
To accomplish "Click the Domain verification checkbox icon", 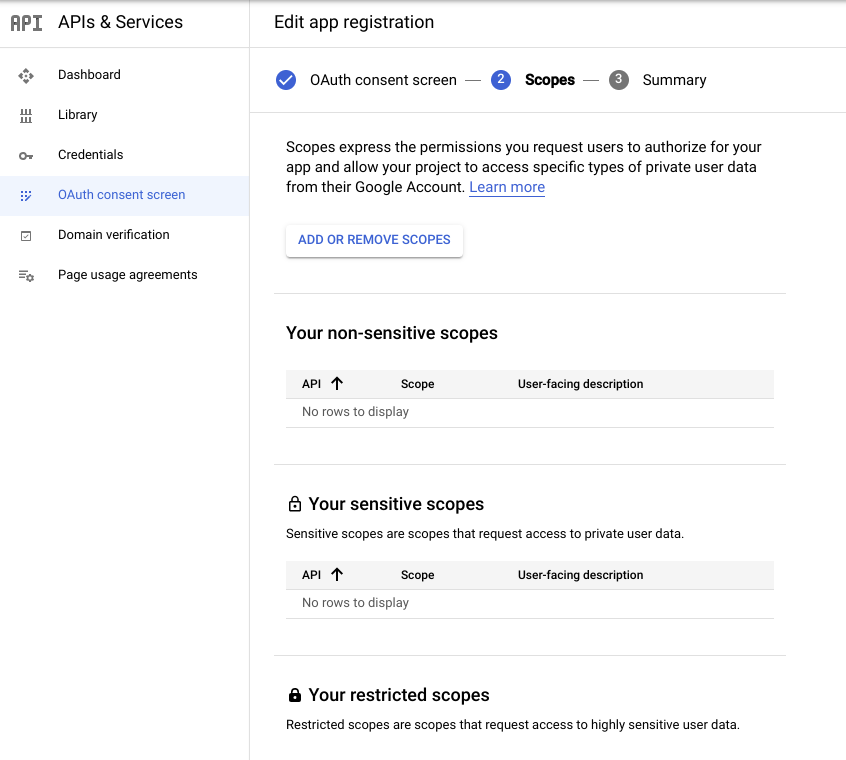I will coord(26,235).
